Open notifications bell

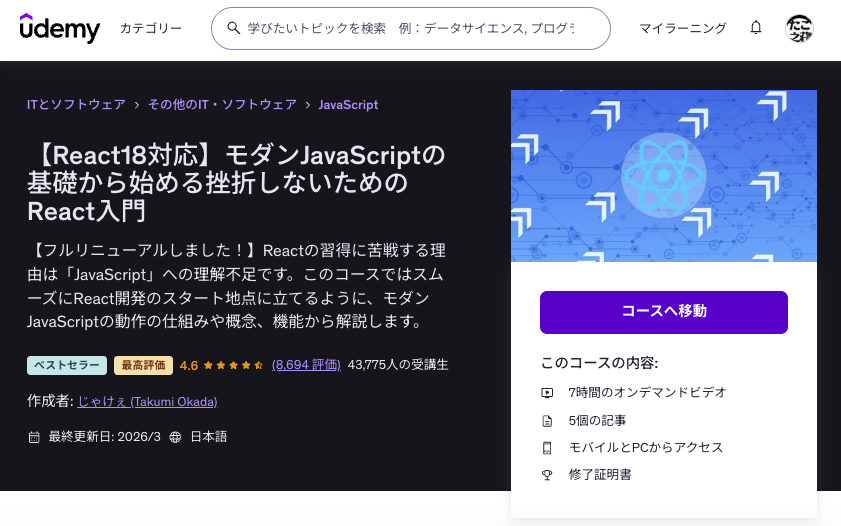click(756, 27)
